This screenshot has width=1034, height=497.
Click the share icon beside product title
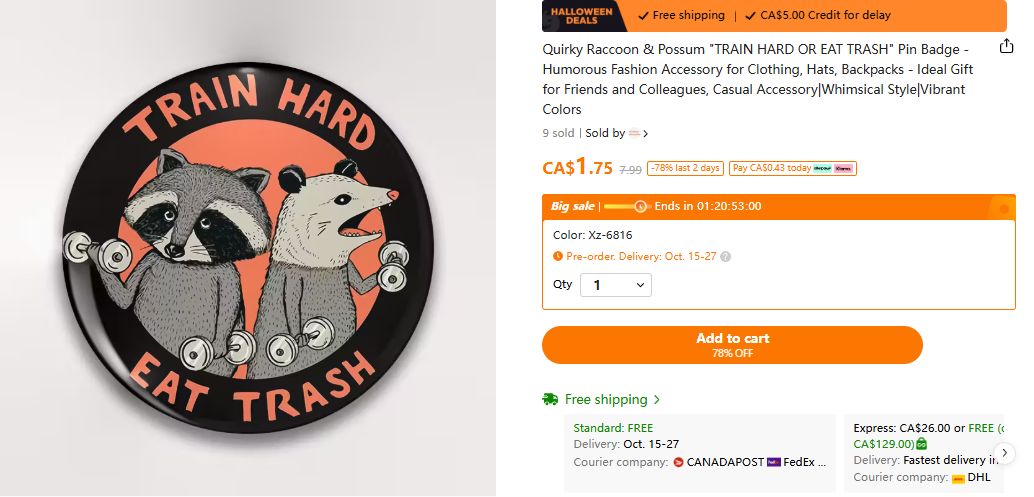point(1006,46)
